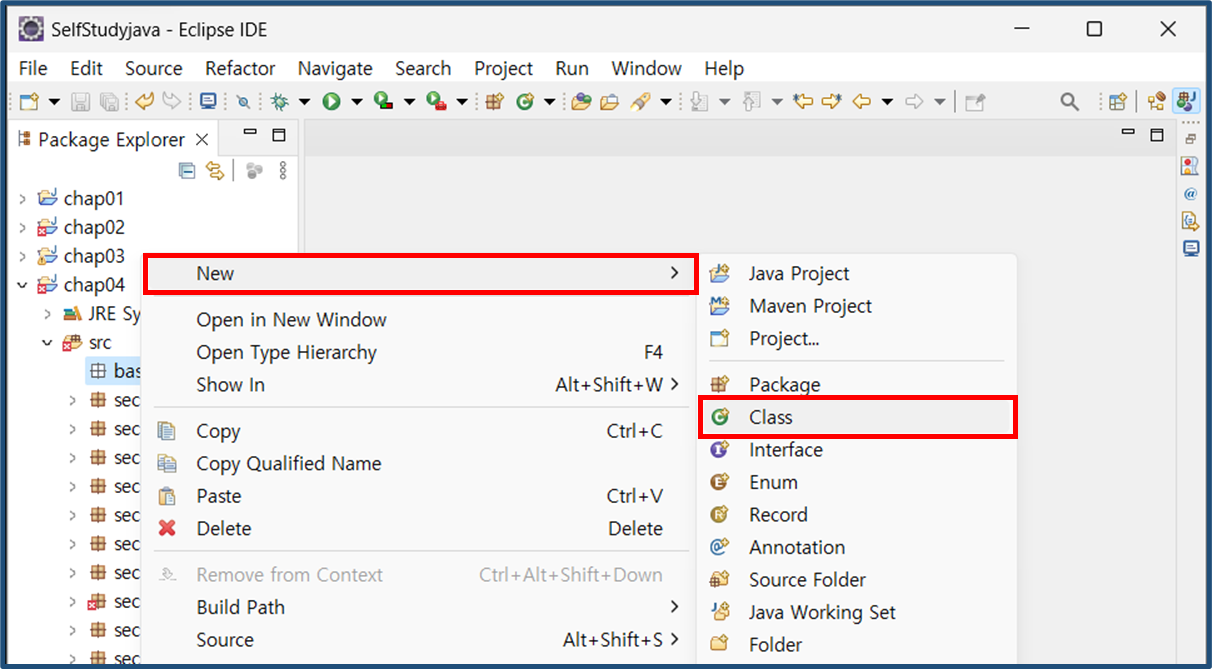The width and height of the screenshot is (1212, 669).
Task: Collapse the src folder
Action: tap(47, 343)
